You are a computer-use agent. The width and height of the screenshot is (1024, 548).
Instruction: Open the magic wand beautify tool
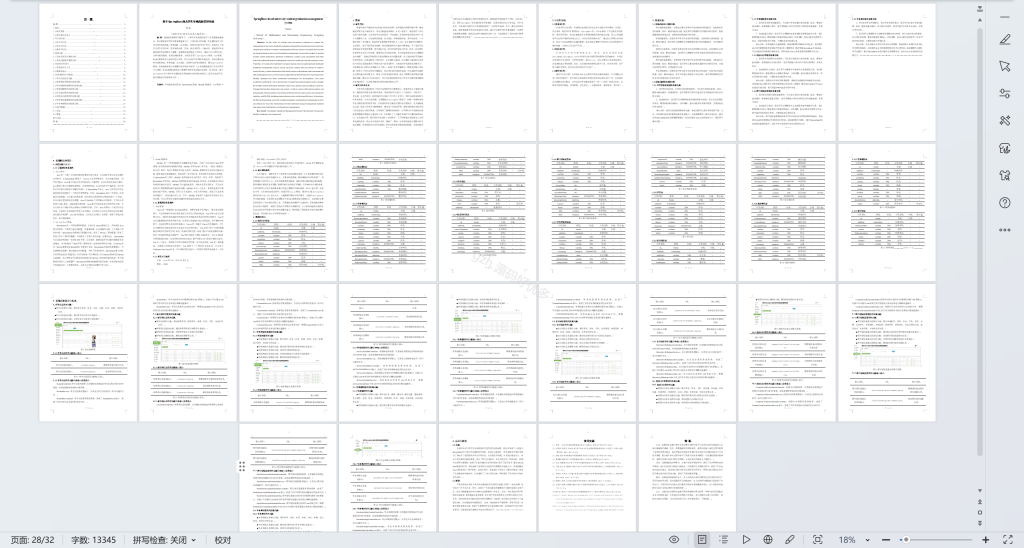click(1004, 121)
